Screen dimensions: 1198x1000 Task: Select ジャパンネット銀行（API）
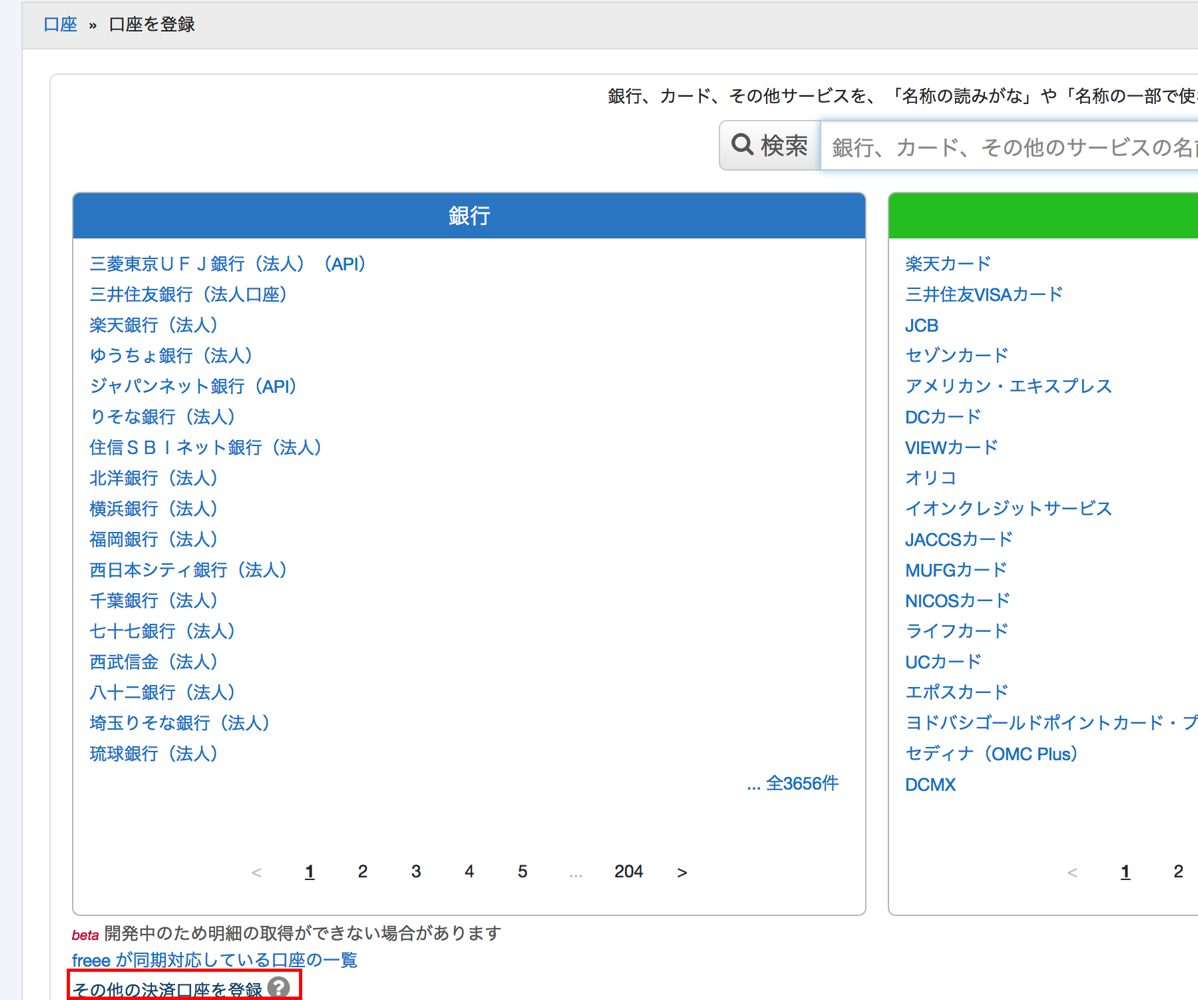point(193,386)
